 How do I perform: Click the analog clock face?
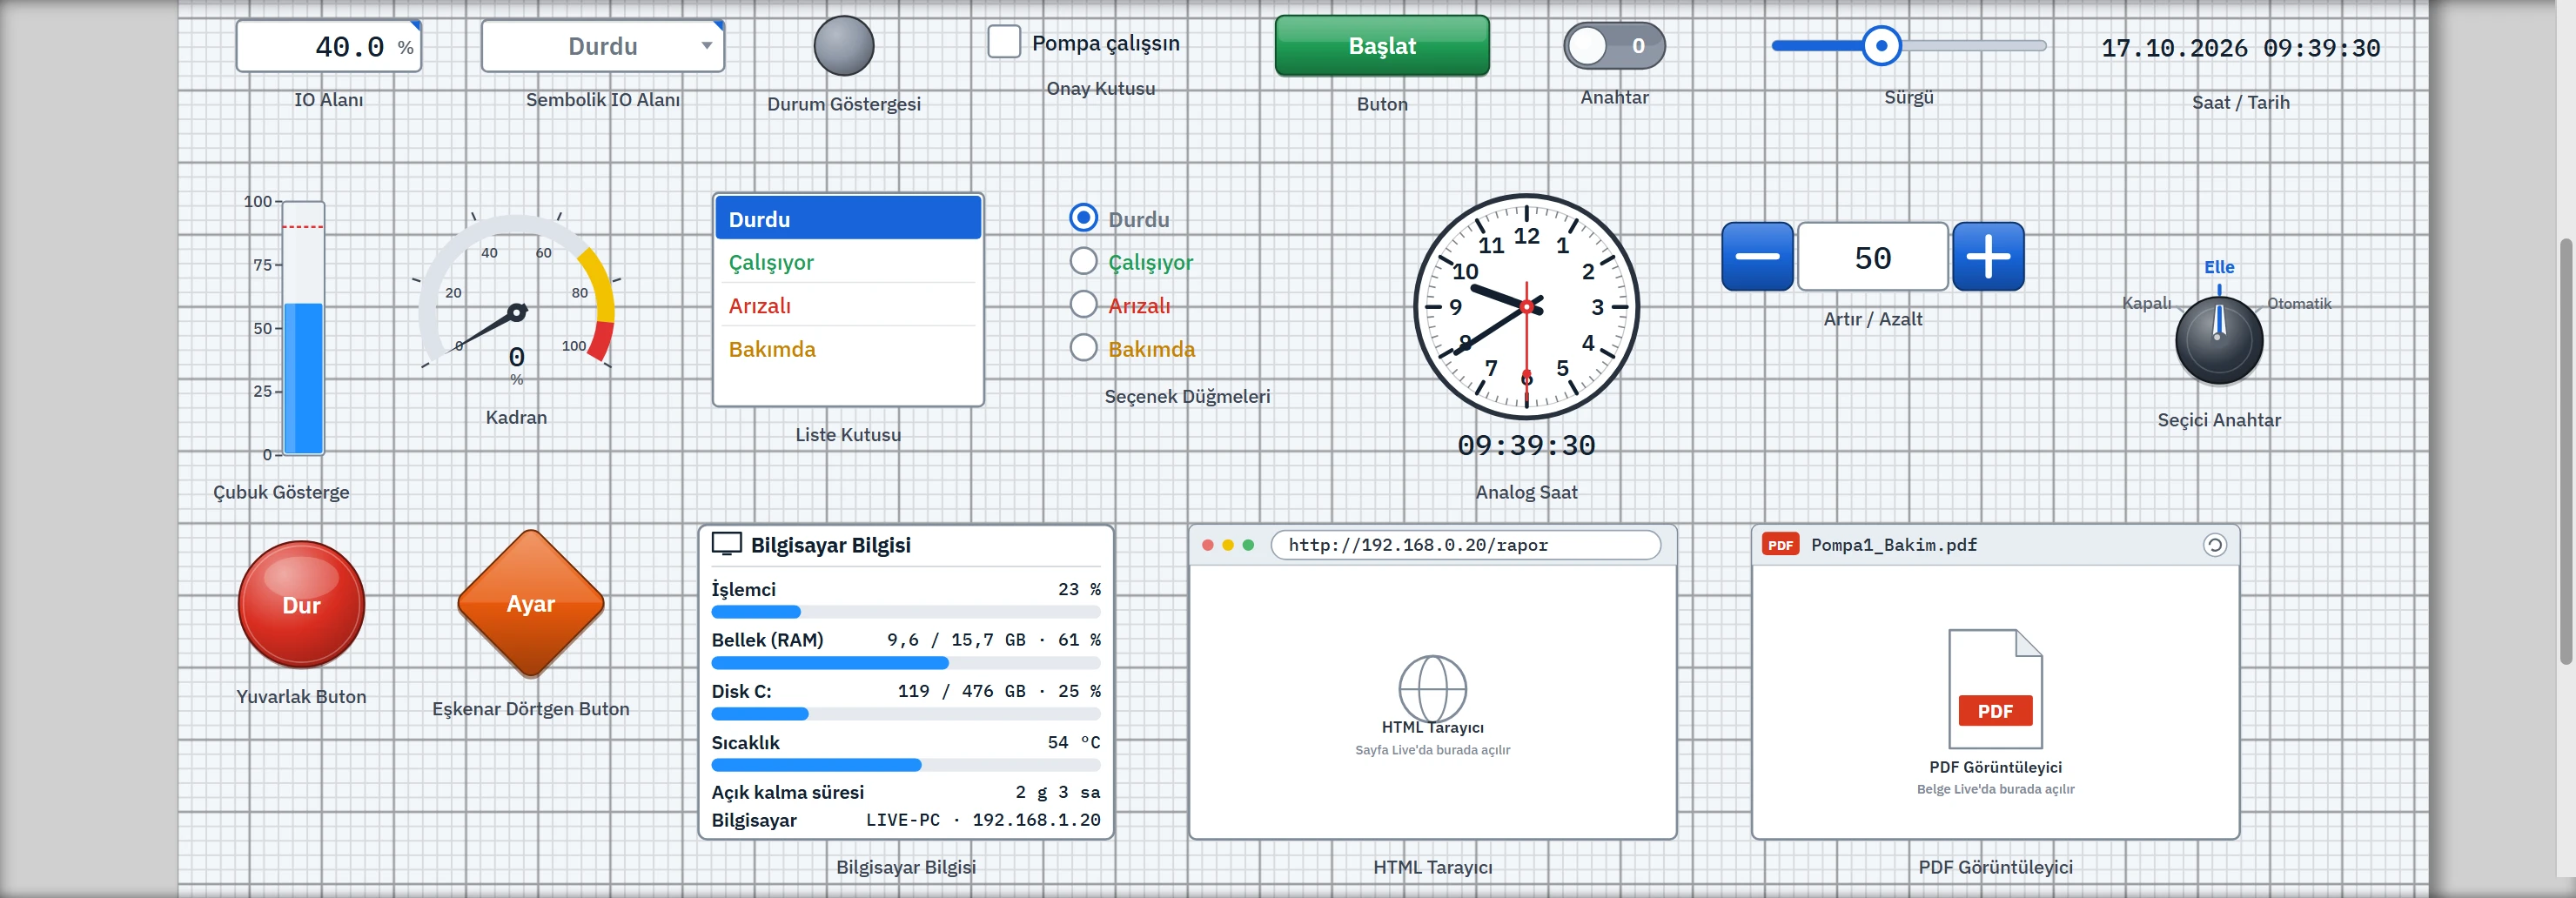click(1526, 306)
